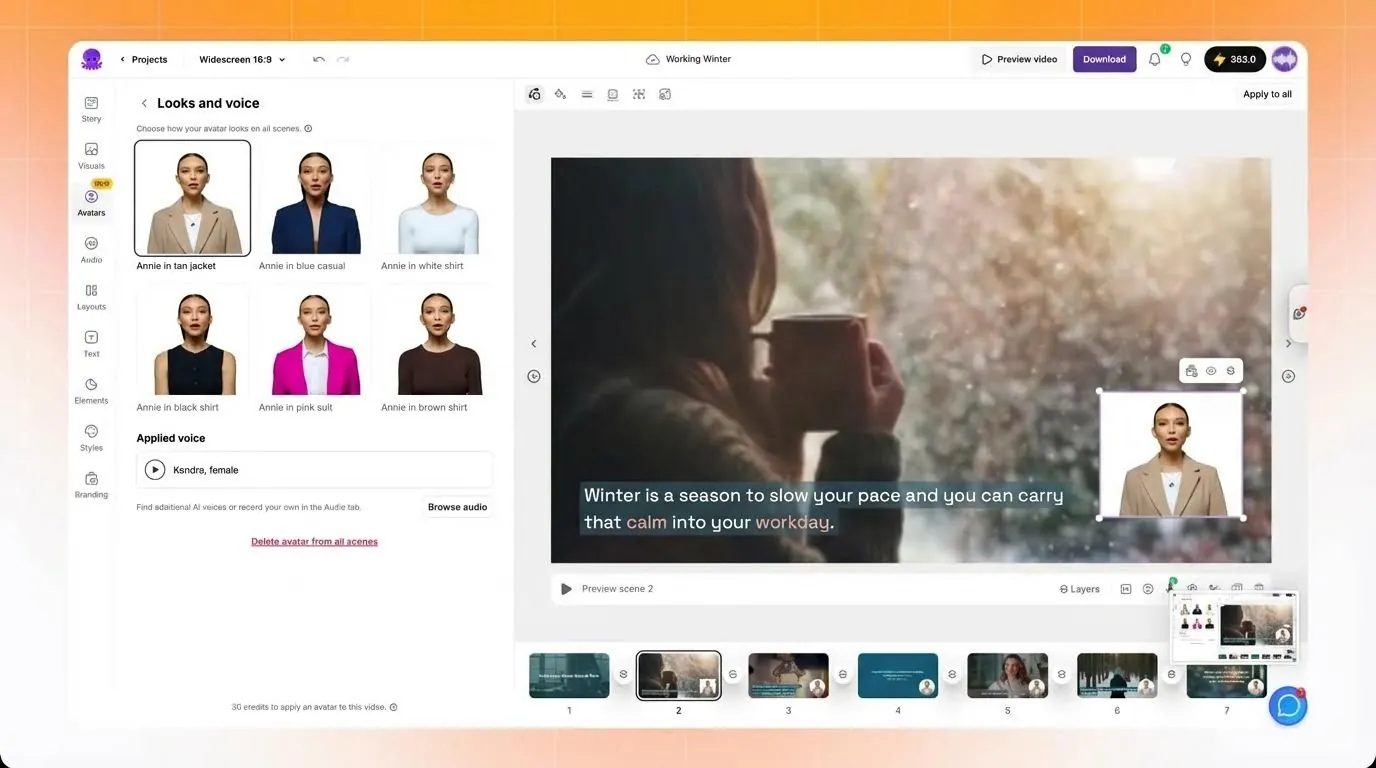Open the Audio sidebar panel

click(x=91, y=250)
